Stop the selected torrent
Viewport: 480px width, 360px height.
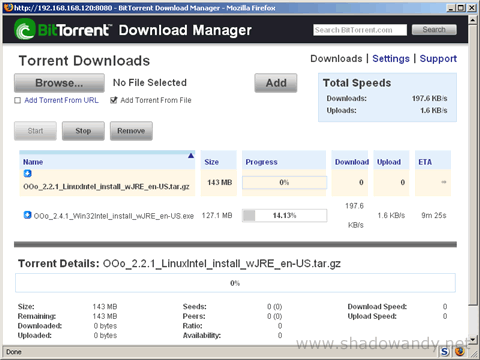[83, 131]
